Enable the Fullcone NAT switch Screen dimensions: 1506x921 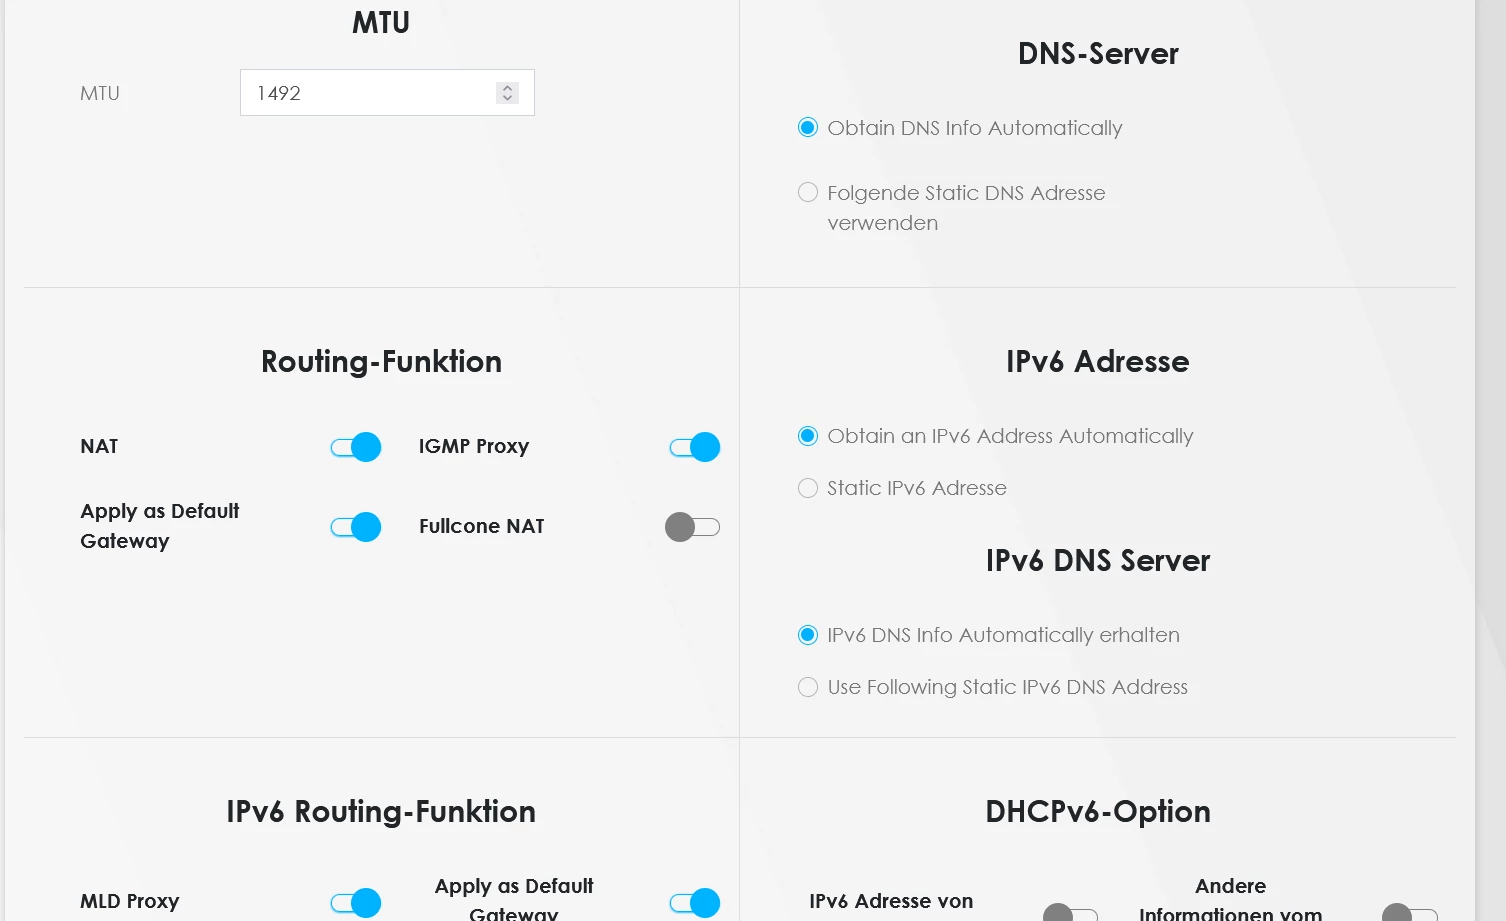(693, 527)
